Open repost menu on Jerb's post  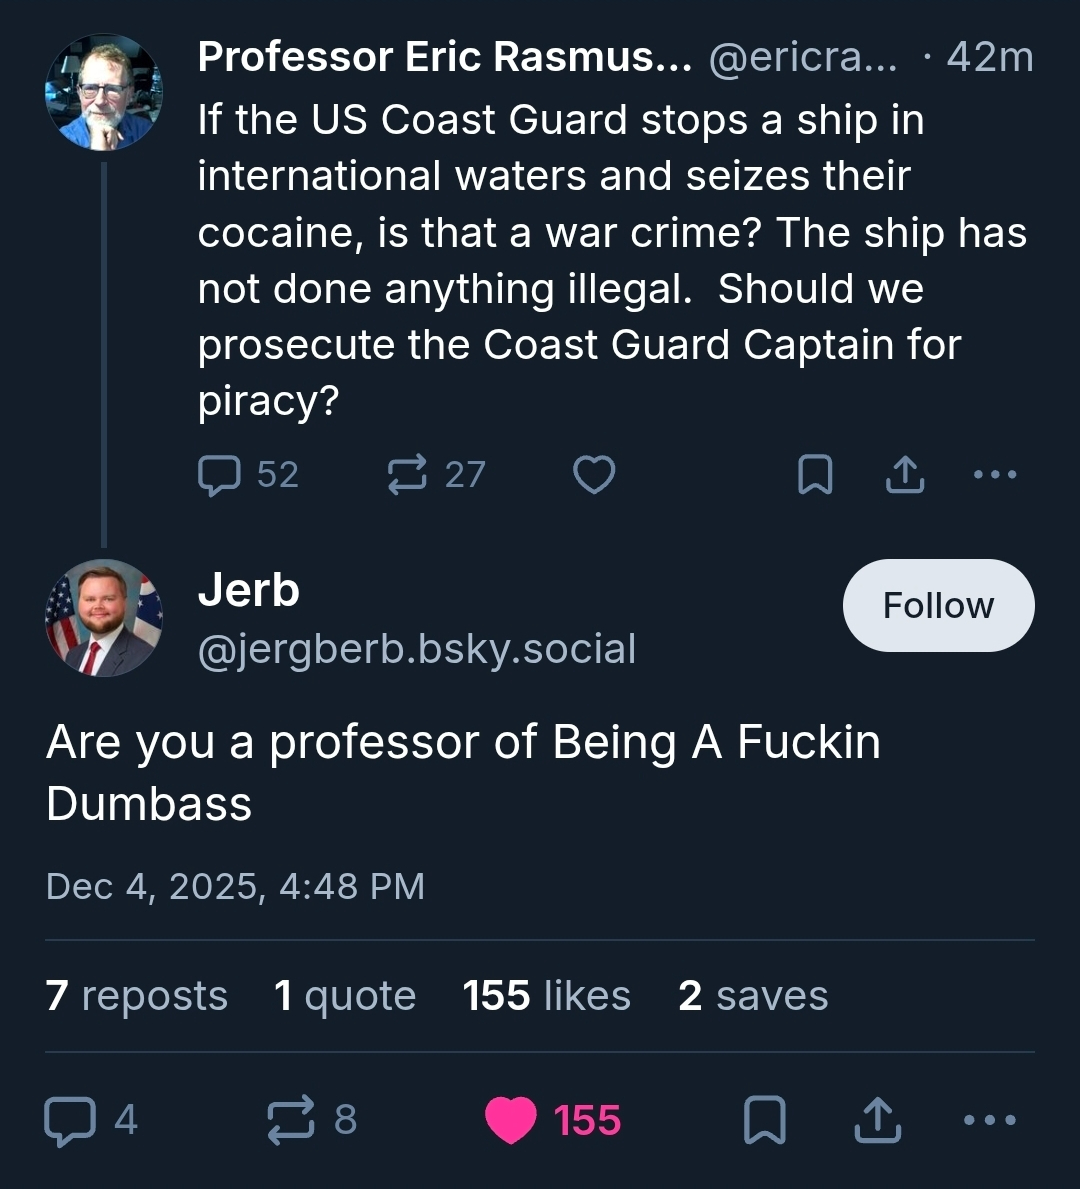[291, 1120]
